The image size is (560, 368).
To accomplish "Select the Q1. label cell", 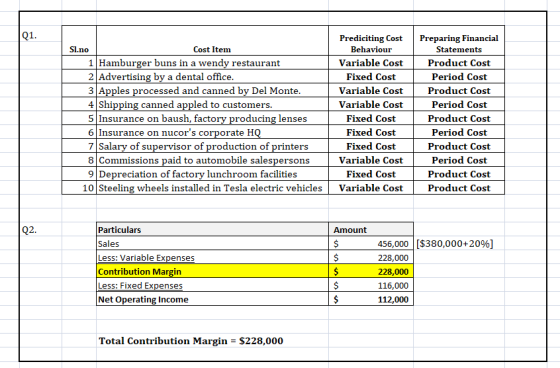I will pyautogui.click(x=29, y=35).
